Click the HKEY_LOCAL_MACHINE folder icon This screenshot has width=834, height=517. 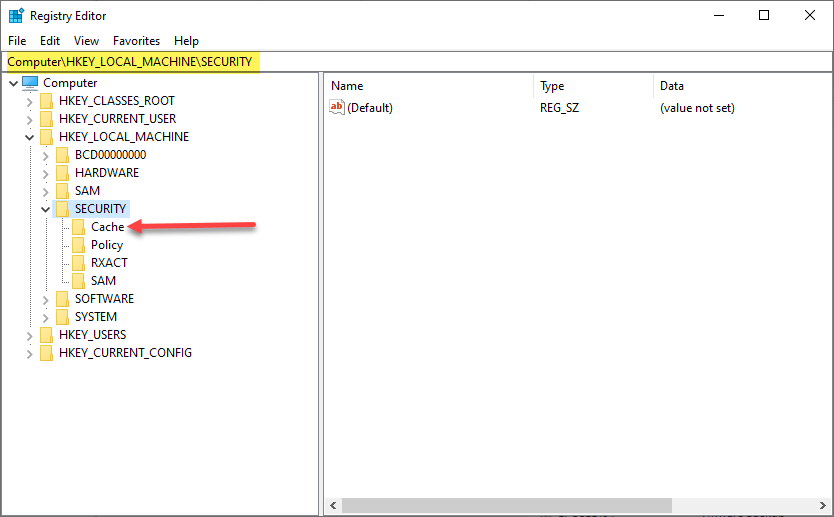47,137
